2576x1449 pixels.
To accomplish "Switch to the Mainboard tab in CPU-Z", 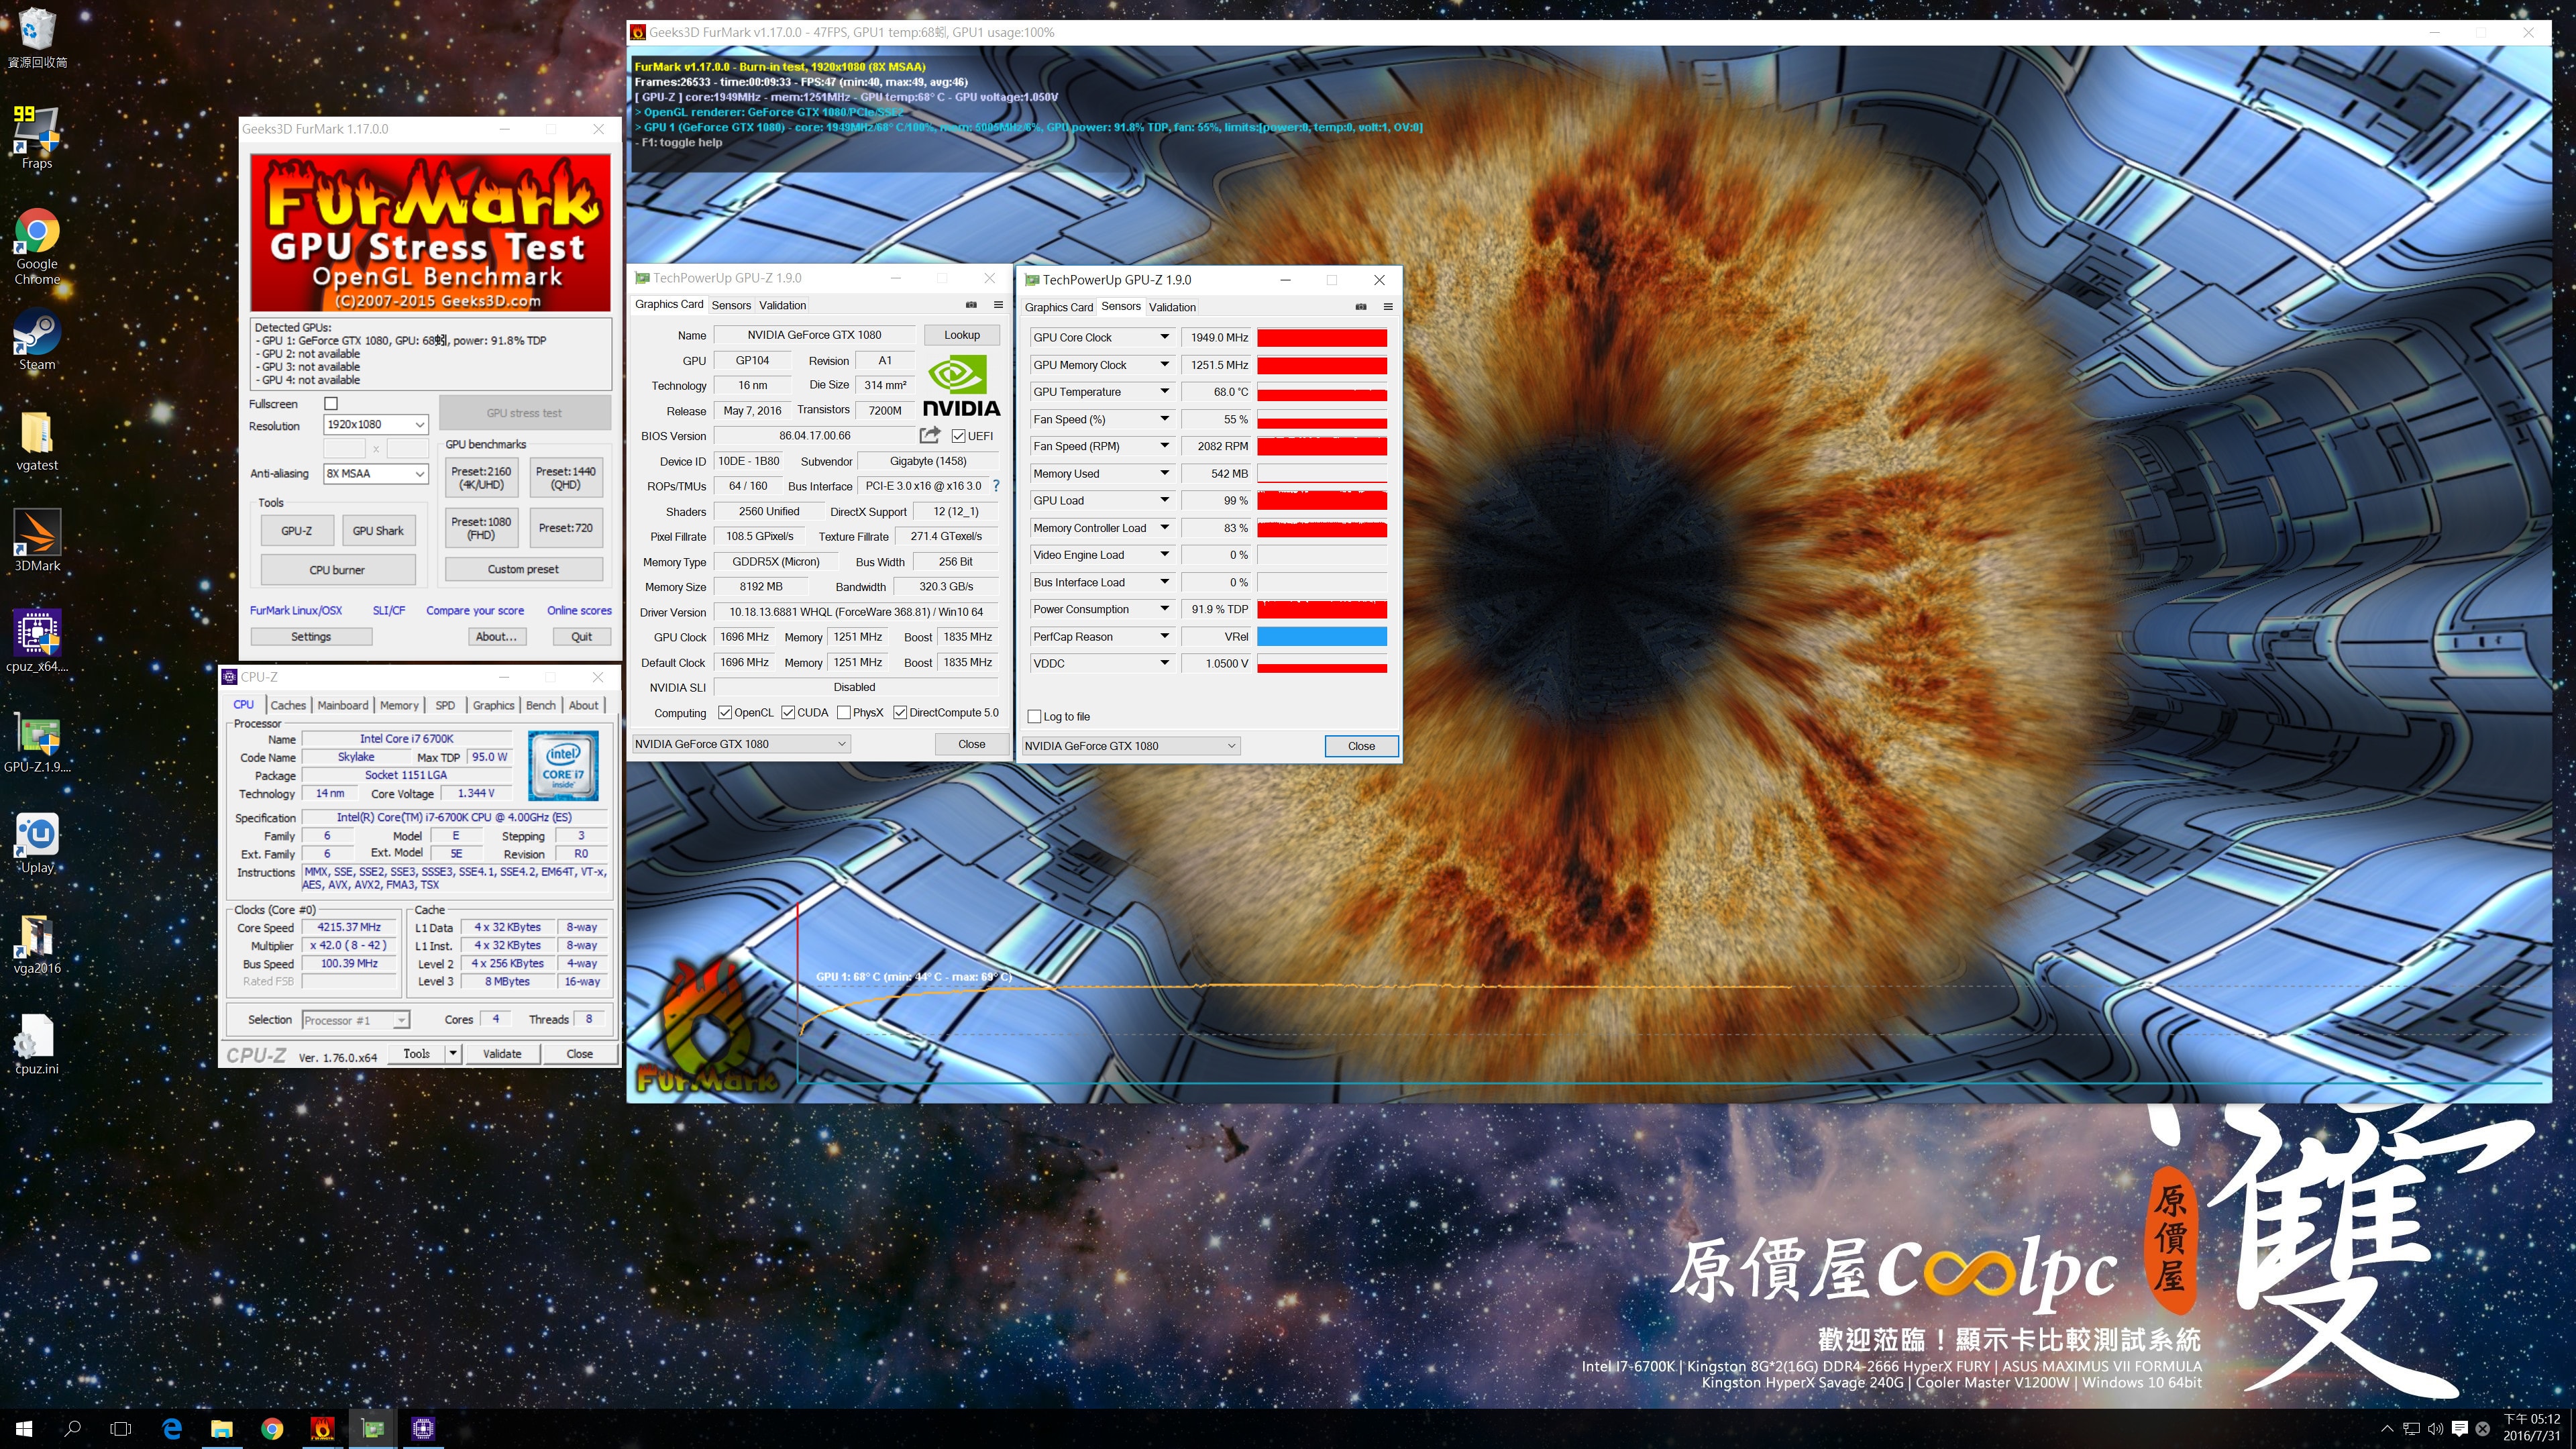I will pyautogui.click(x=343, y=705).
